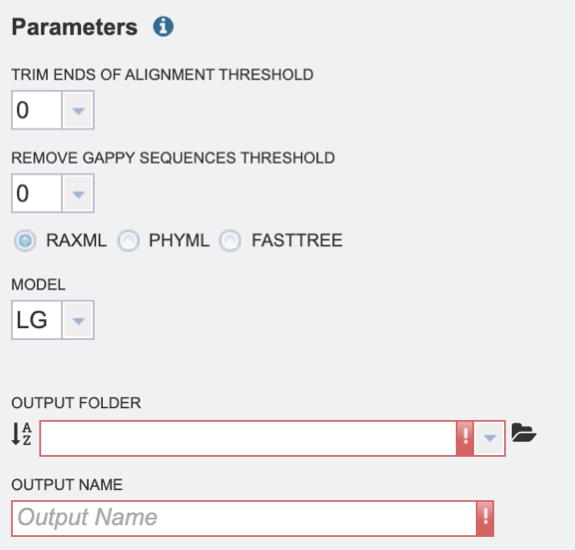This screenshot has width=575, height=550.
Task: Click the Output Folder red warning icon
Action: 465,438
